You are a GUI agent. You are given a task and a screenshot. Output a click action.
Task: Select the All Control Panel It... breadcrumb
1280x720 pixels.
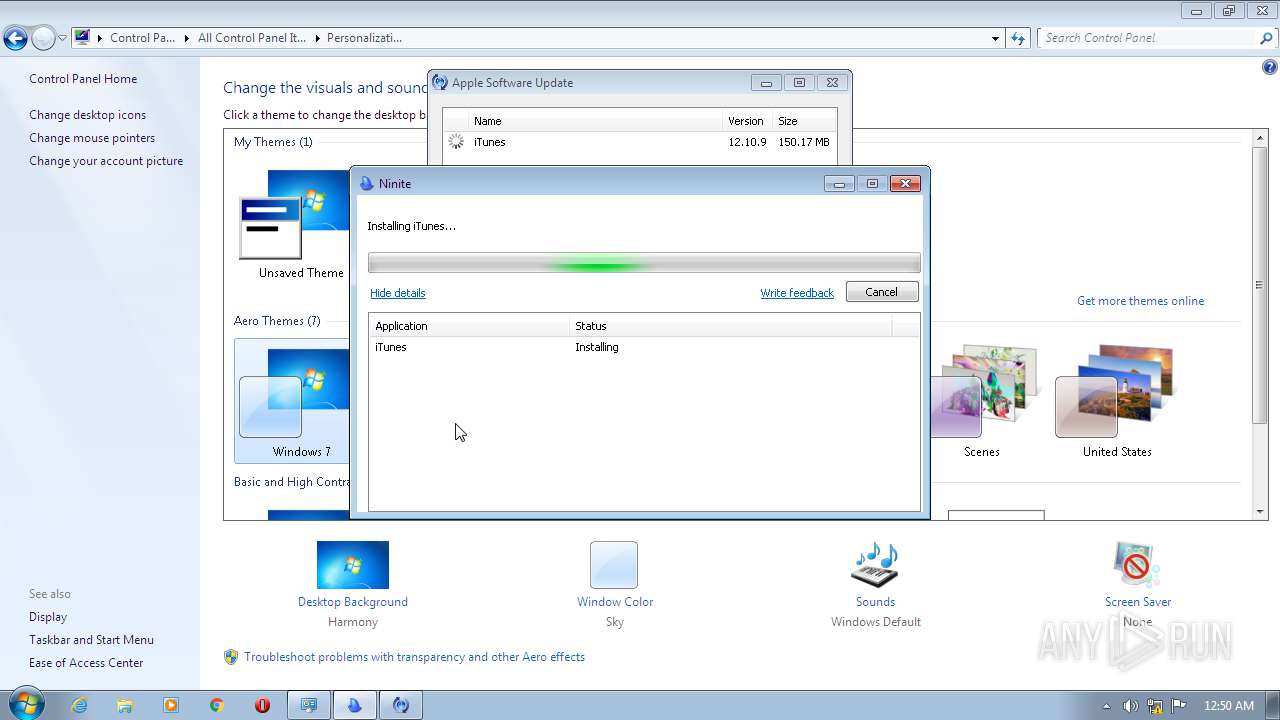(250, 38)
